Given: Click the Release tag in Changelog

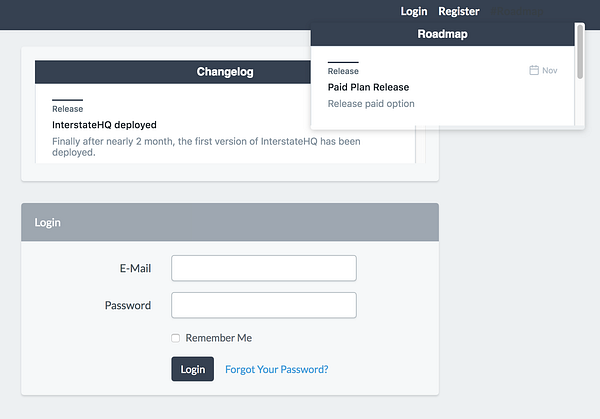Looking at the screenshot, I should [67, 109].
